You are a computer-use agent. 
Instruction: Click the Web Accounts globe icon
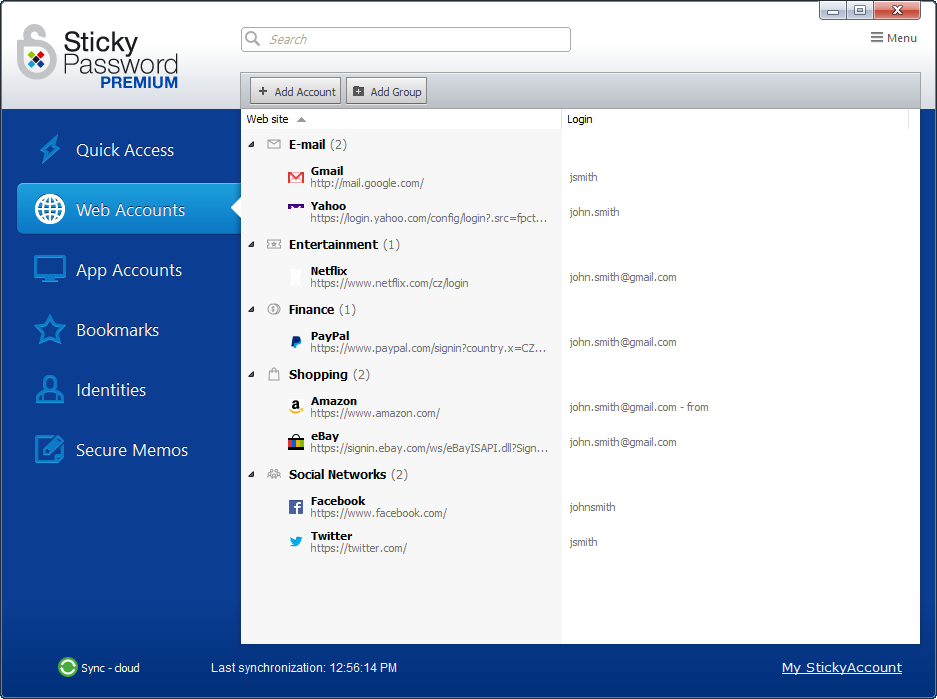[50, 209]
